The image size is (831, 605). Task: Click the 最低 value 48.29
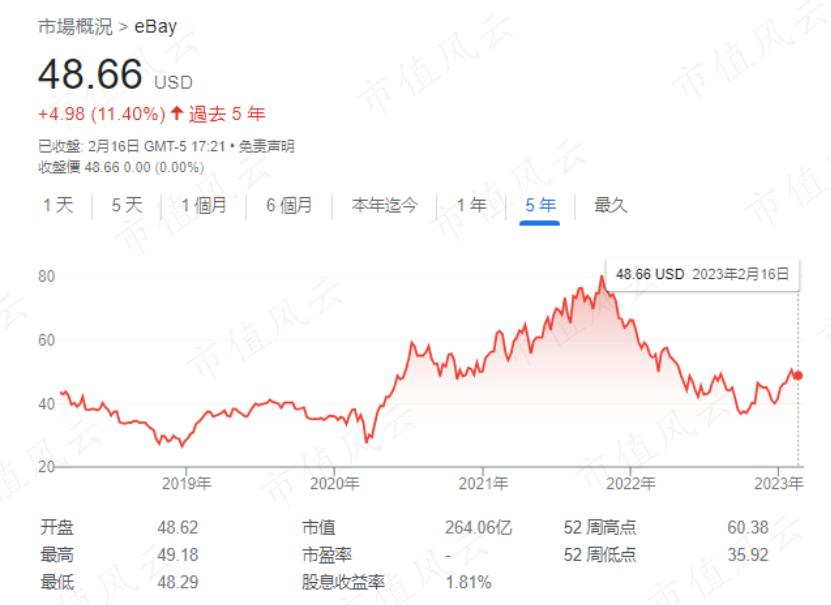click(x=178, y=582)
